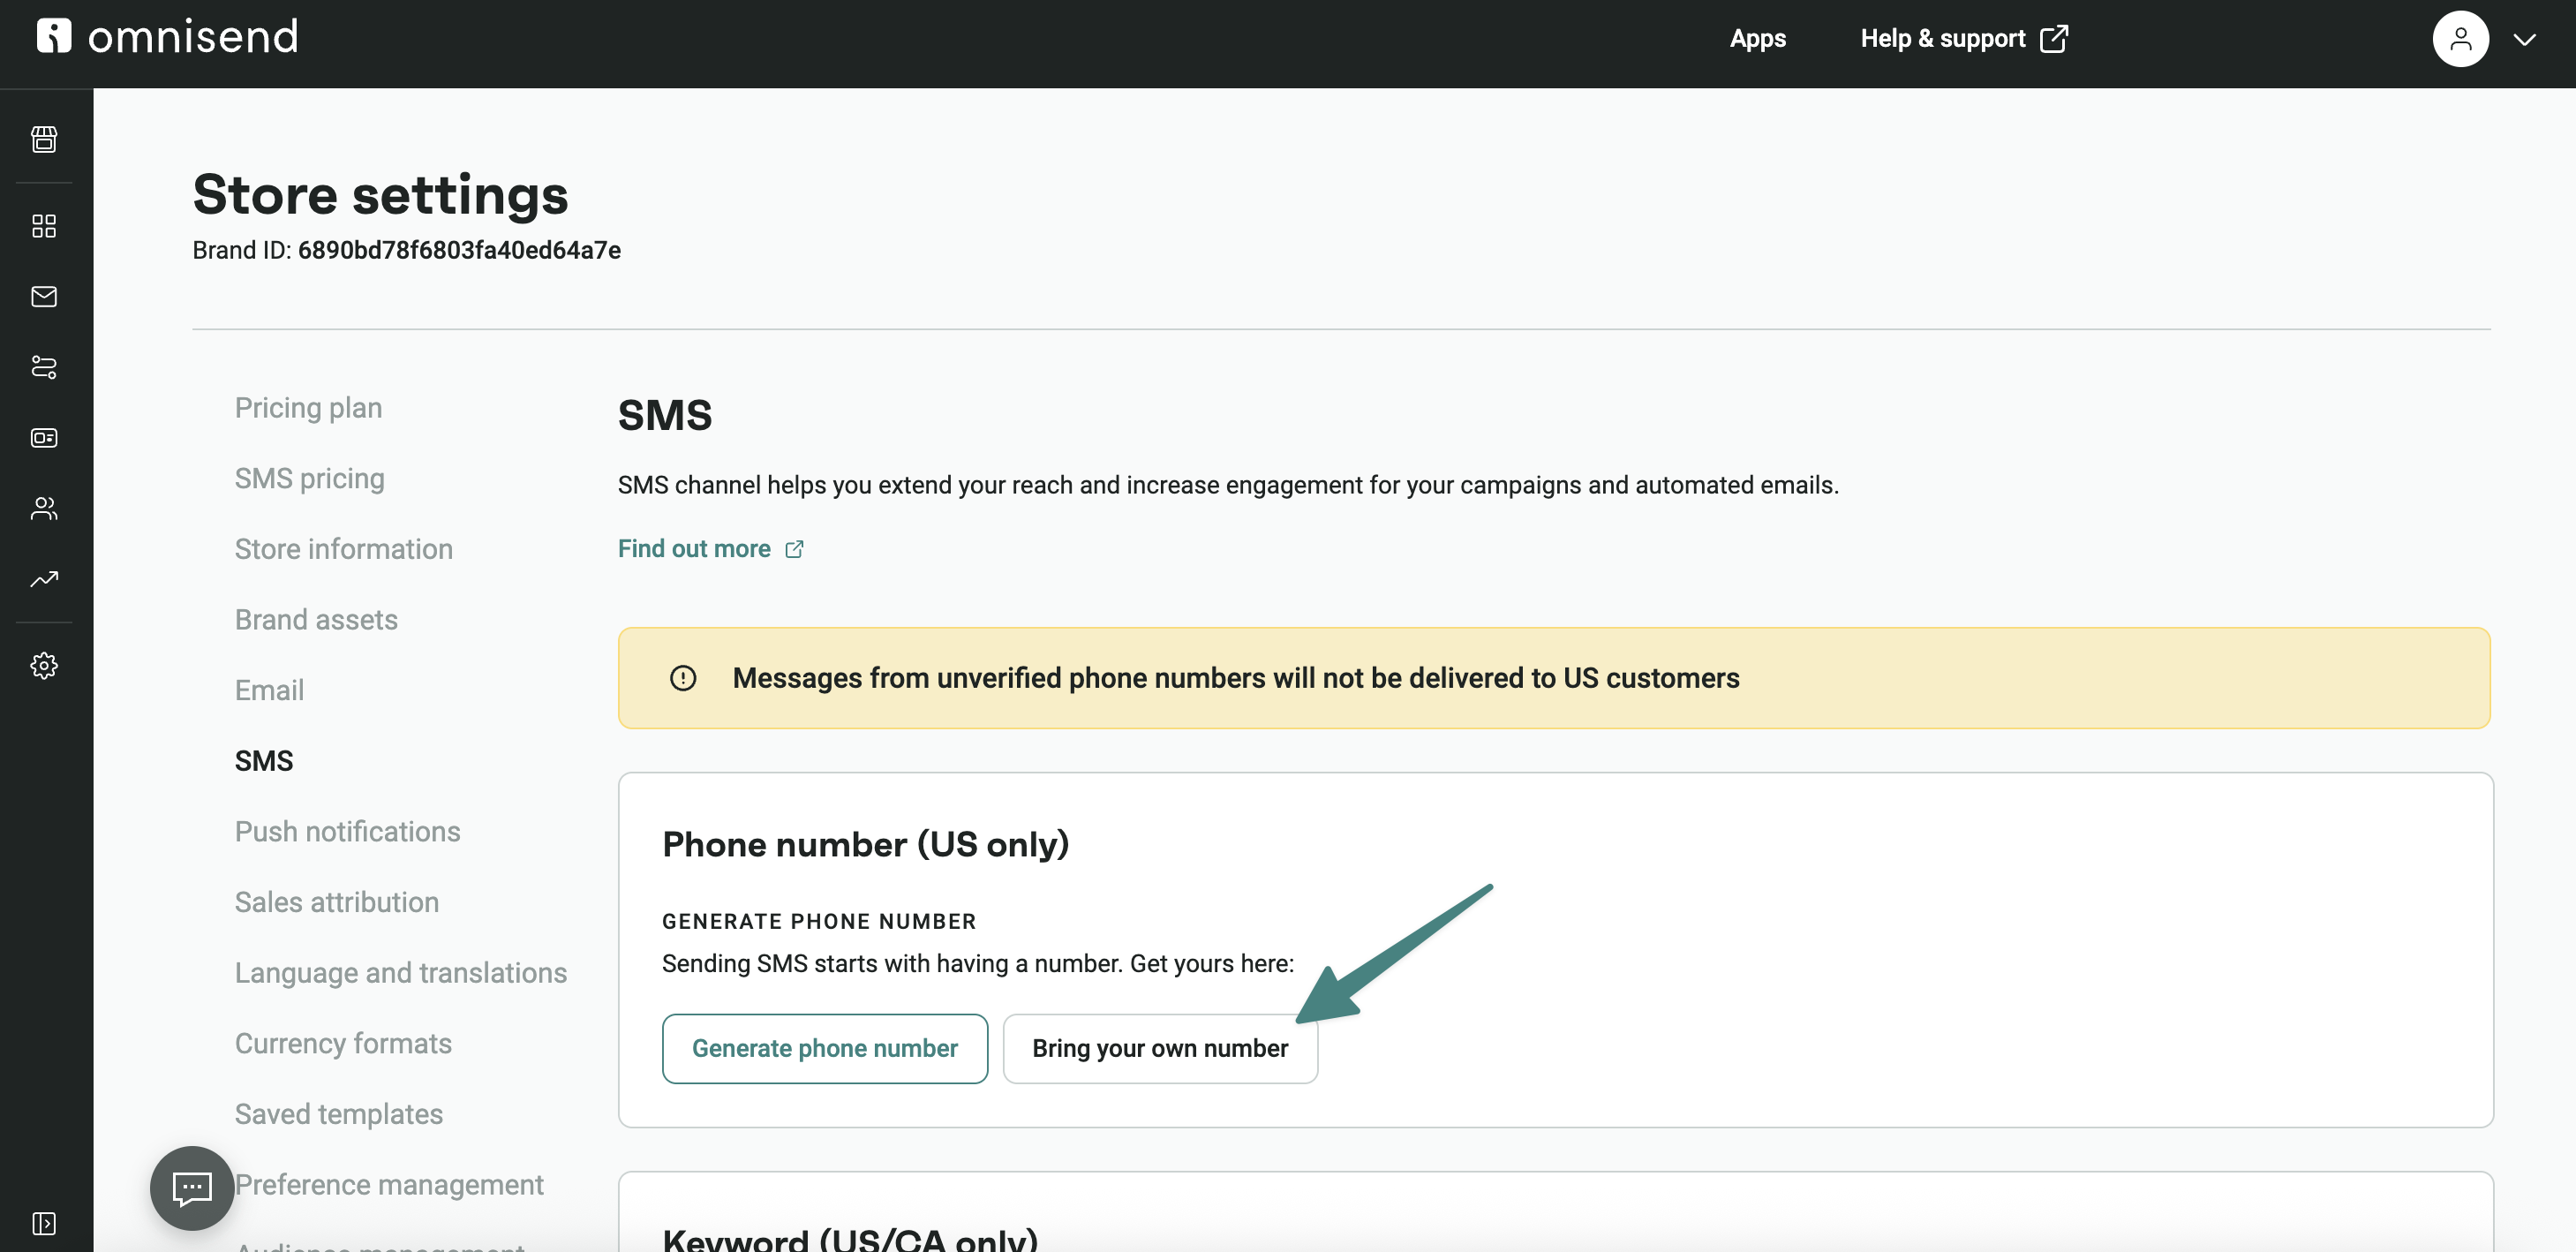The height and width of the screenshot is (1252, 2576).
Task: Open the audience people icon
Action: click(x=44, y=509)
